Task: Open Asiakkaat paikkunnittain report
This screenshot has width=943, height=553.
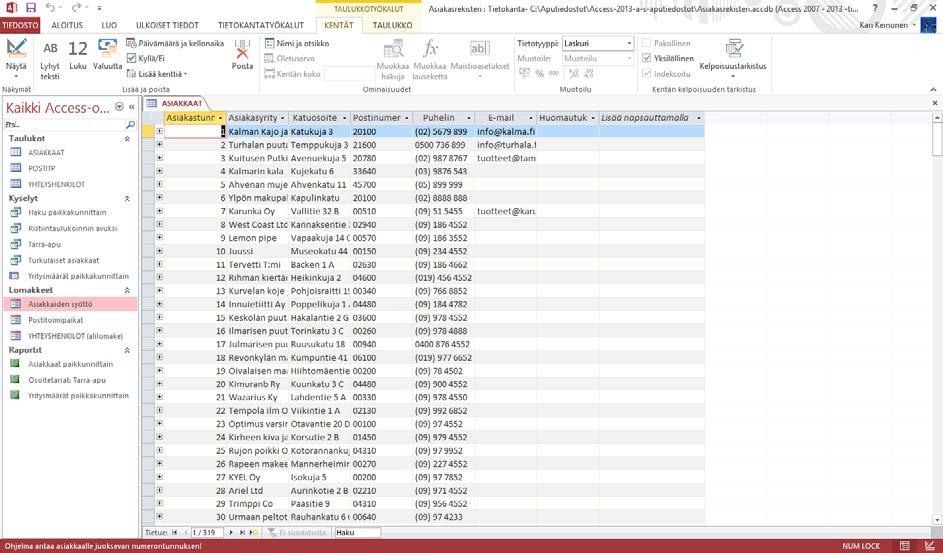Action: point(70,364)
